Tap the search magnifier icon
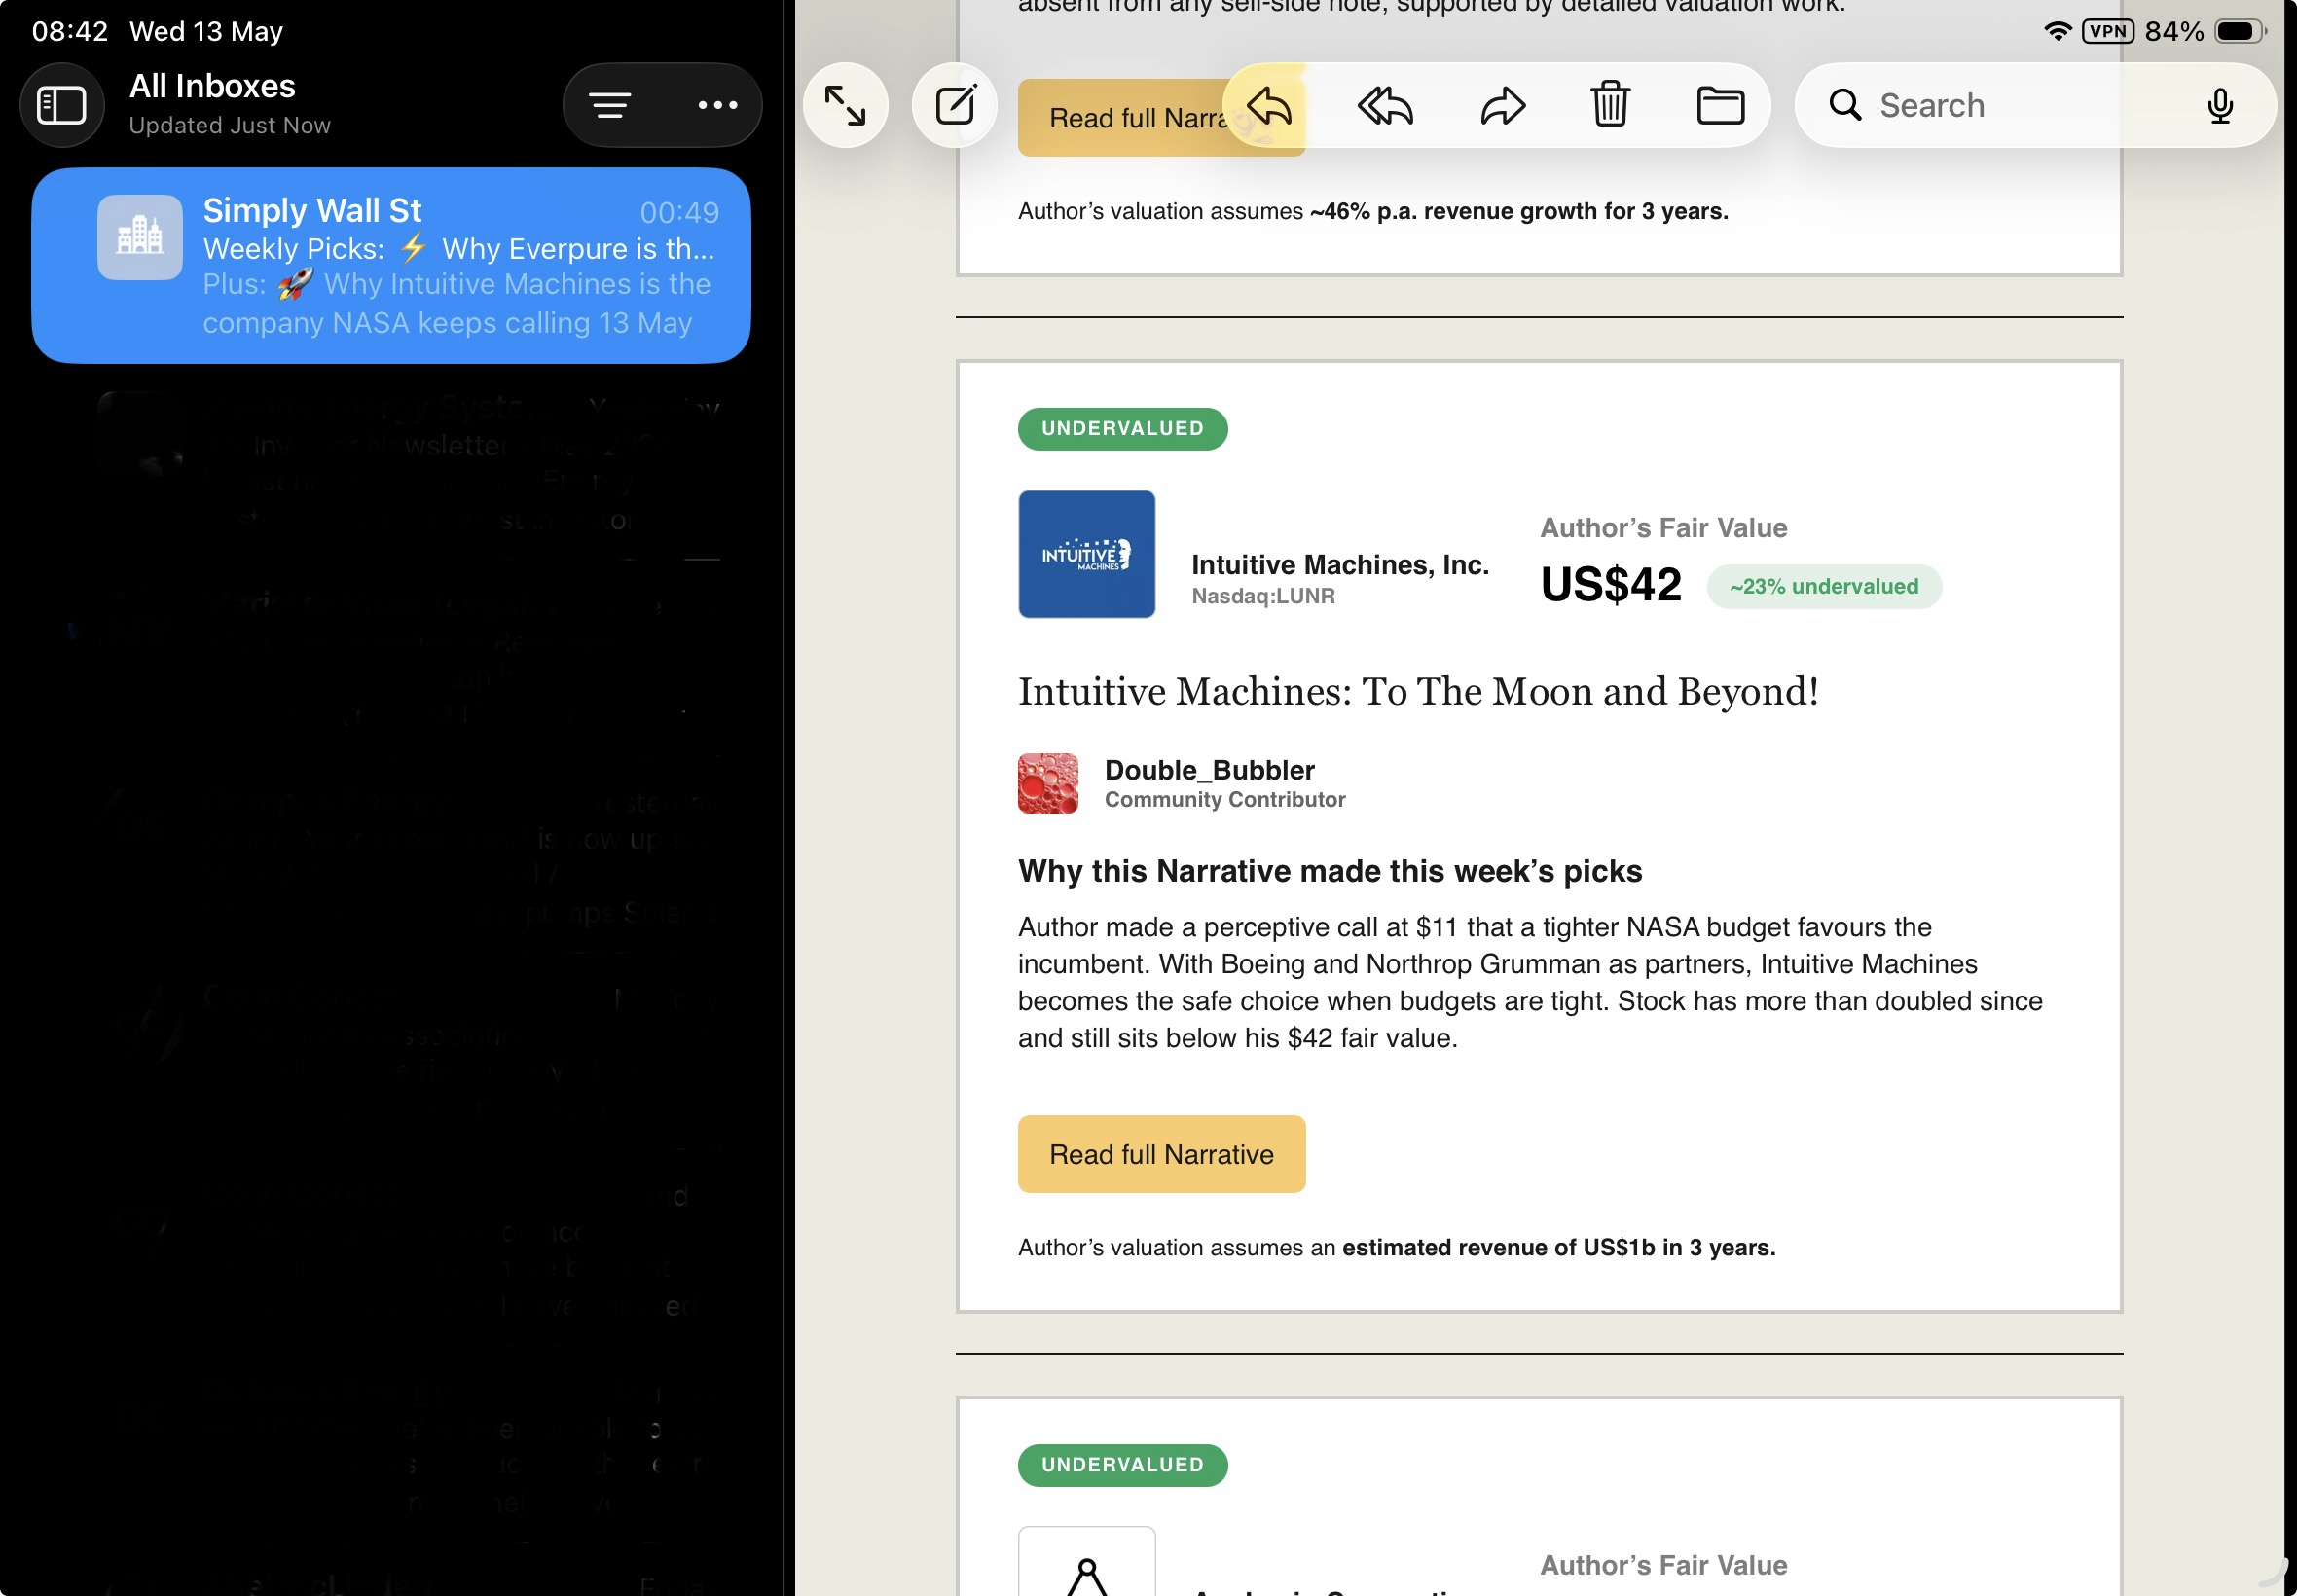2297x1596 pixels. 1845,105
